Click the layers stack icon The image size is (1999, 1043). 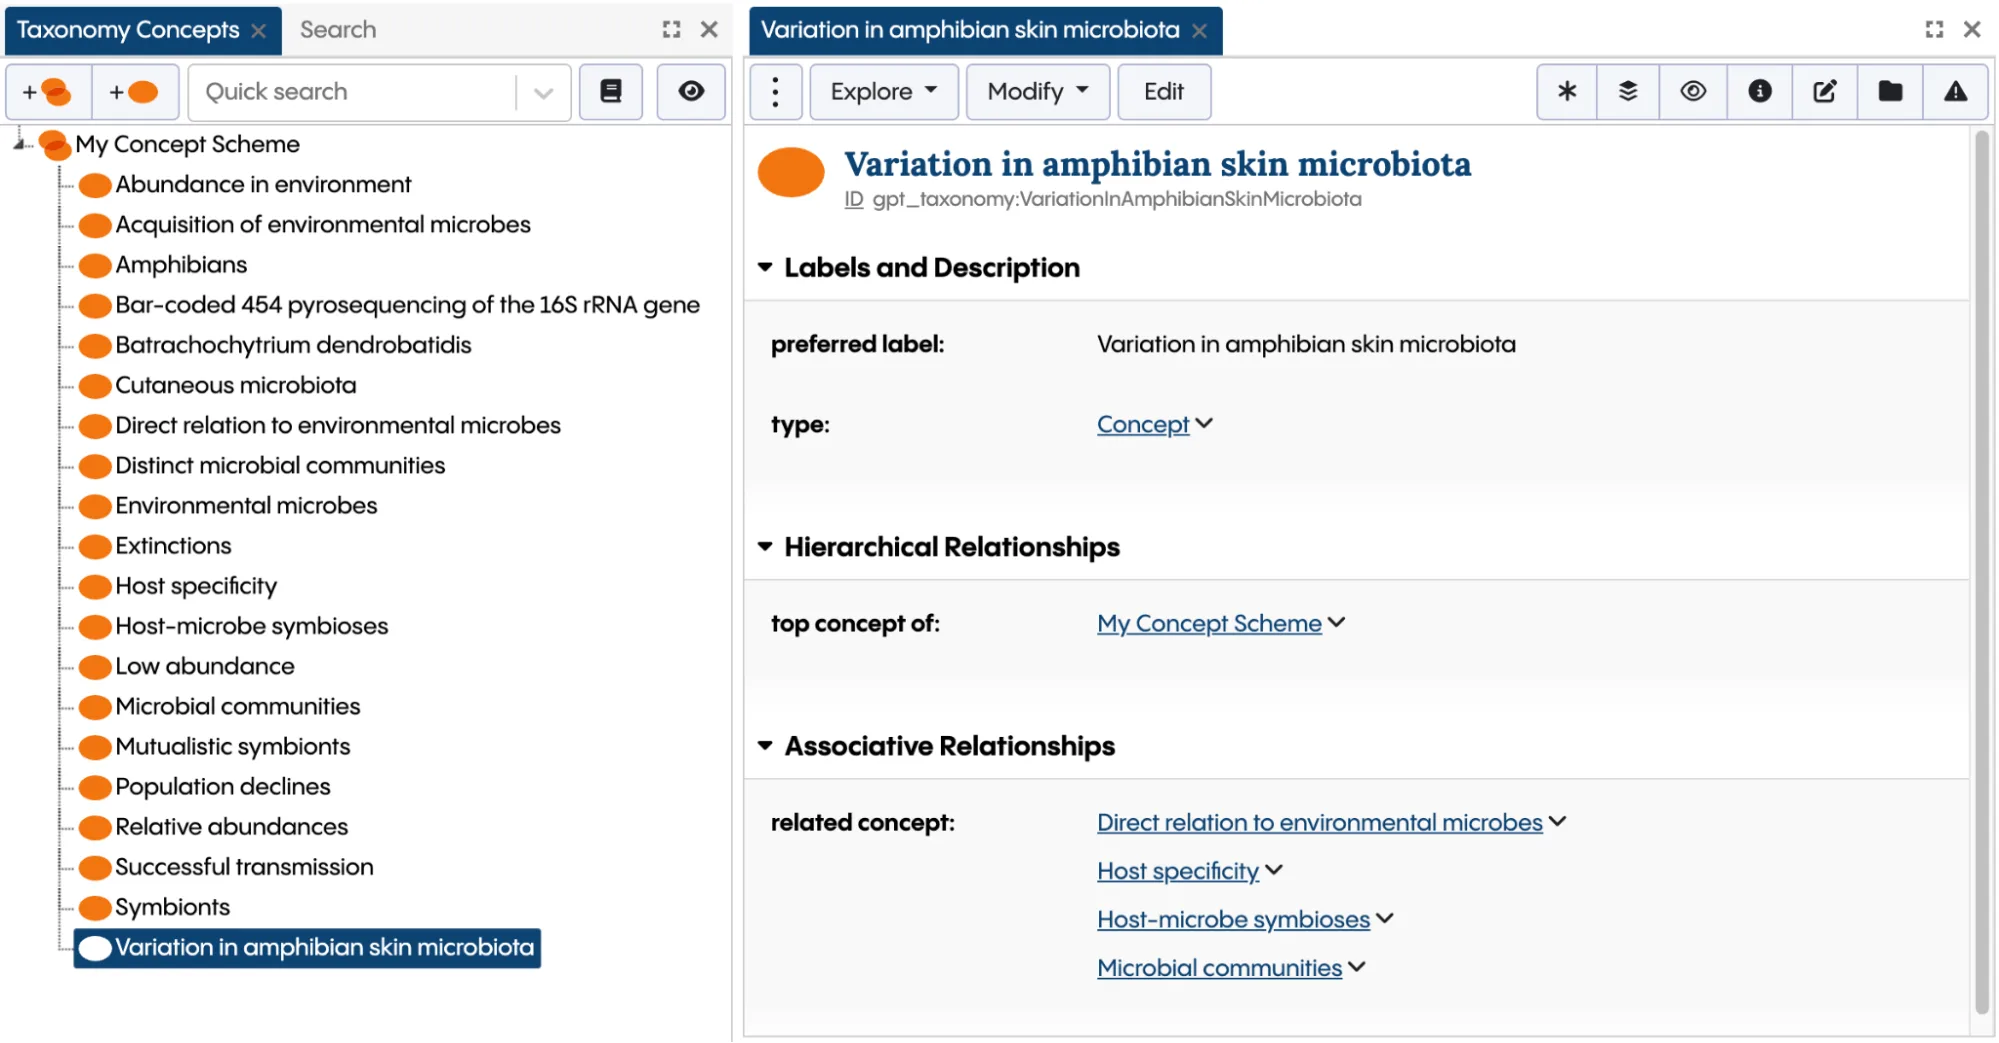1628,92
